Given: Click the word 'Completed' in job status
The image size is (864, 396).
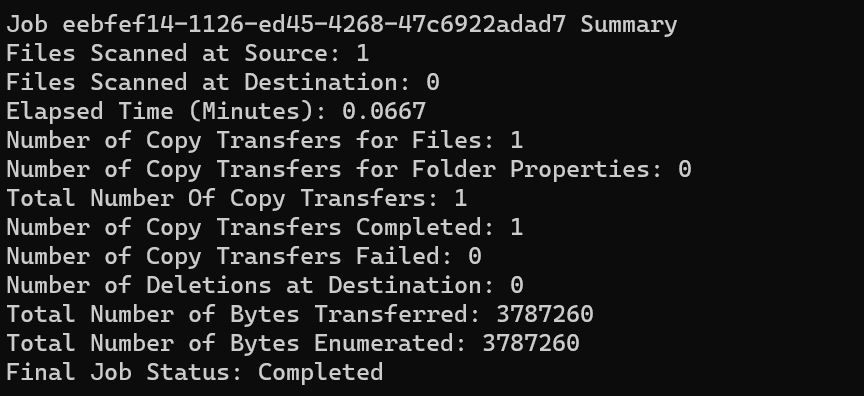Looking at the screenshot, I should tap(321, 372).
